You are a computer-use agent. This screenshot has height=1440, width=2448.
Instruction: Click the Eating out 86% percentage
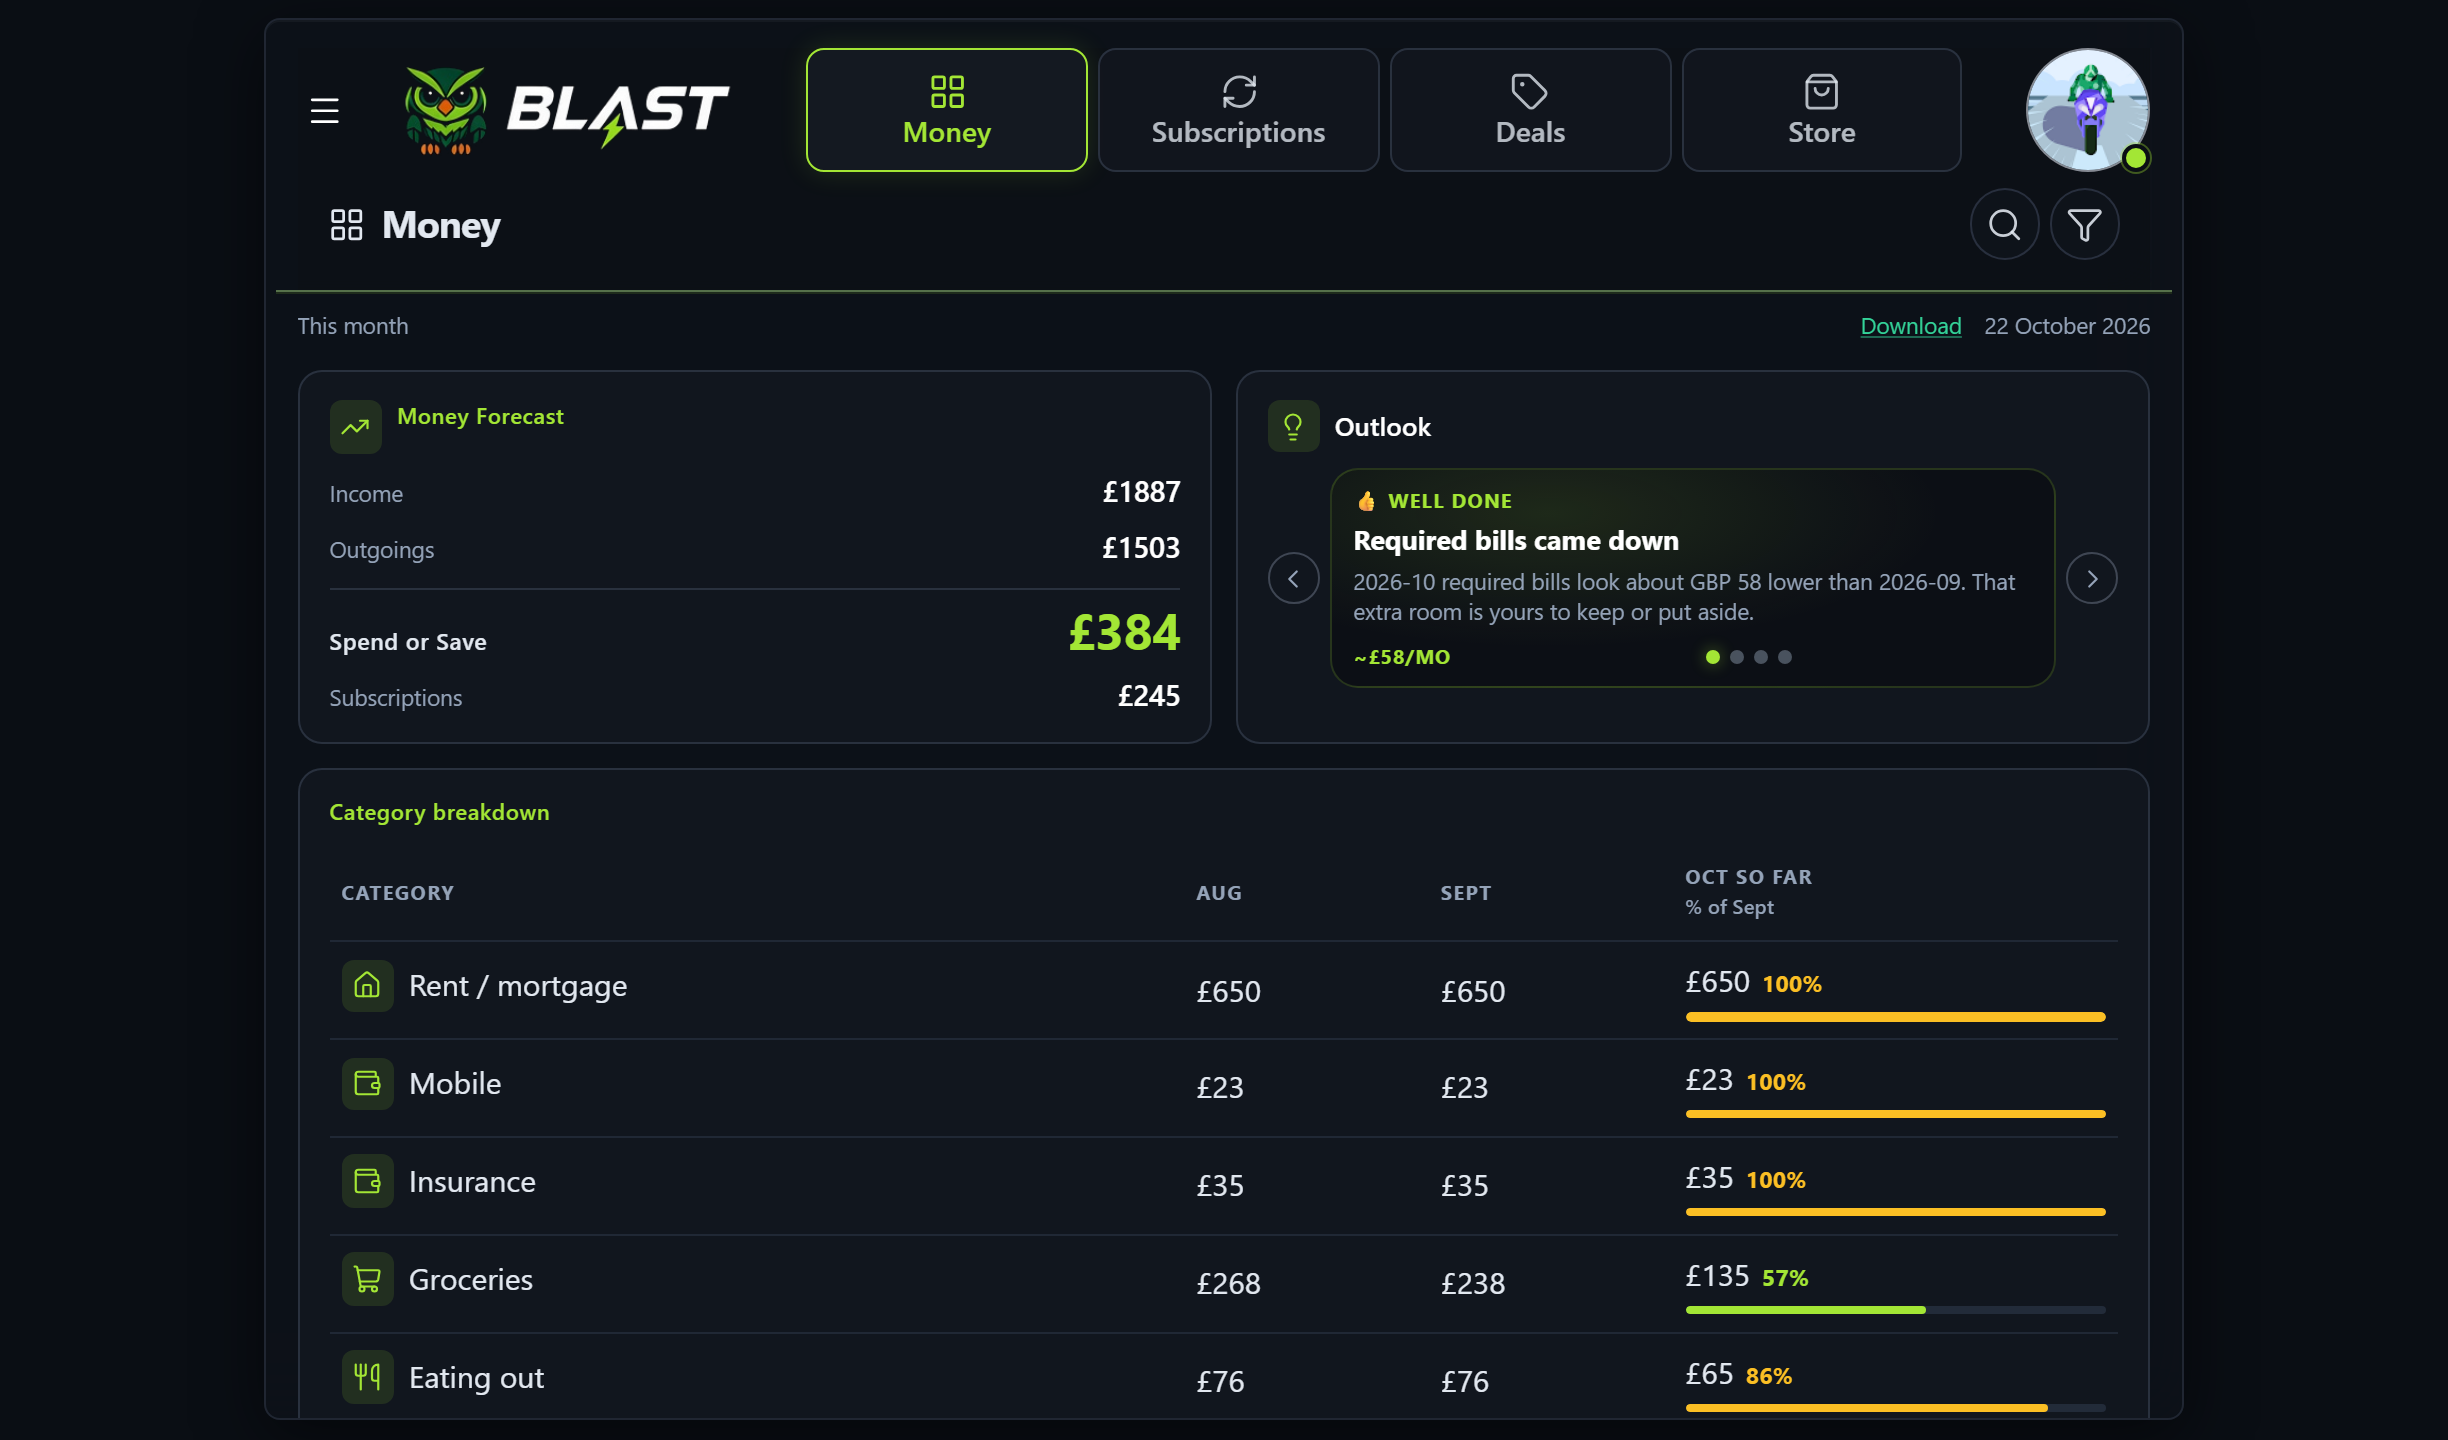point(1768,1377)
